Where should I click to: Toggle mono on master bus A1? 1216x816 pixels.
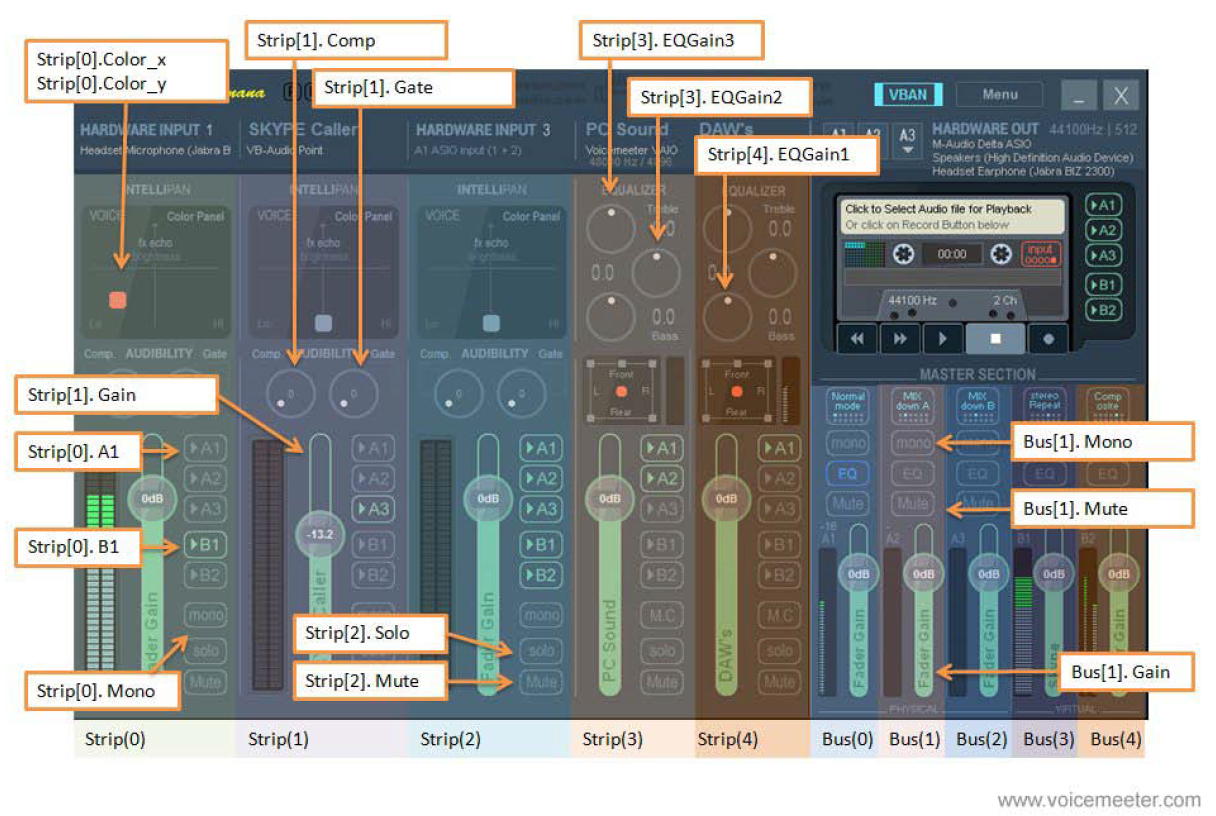(x=848, y=443)
